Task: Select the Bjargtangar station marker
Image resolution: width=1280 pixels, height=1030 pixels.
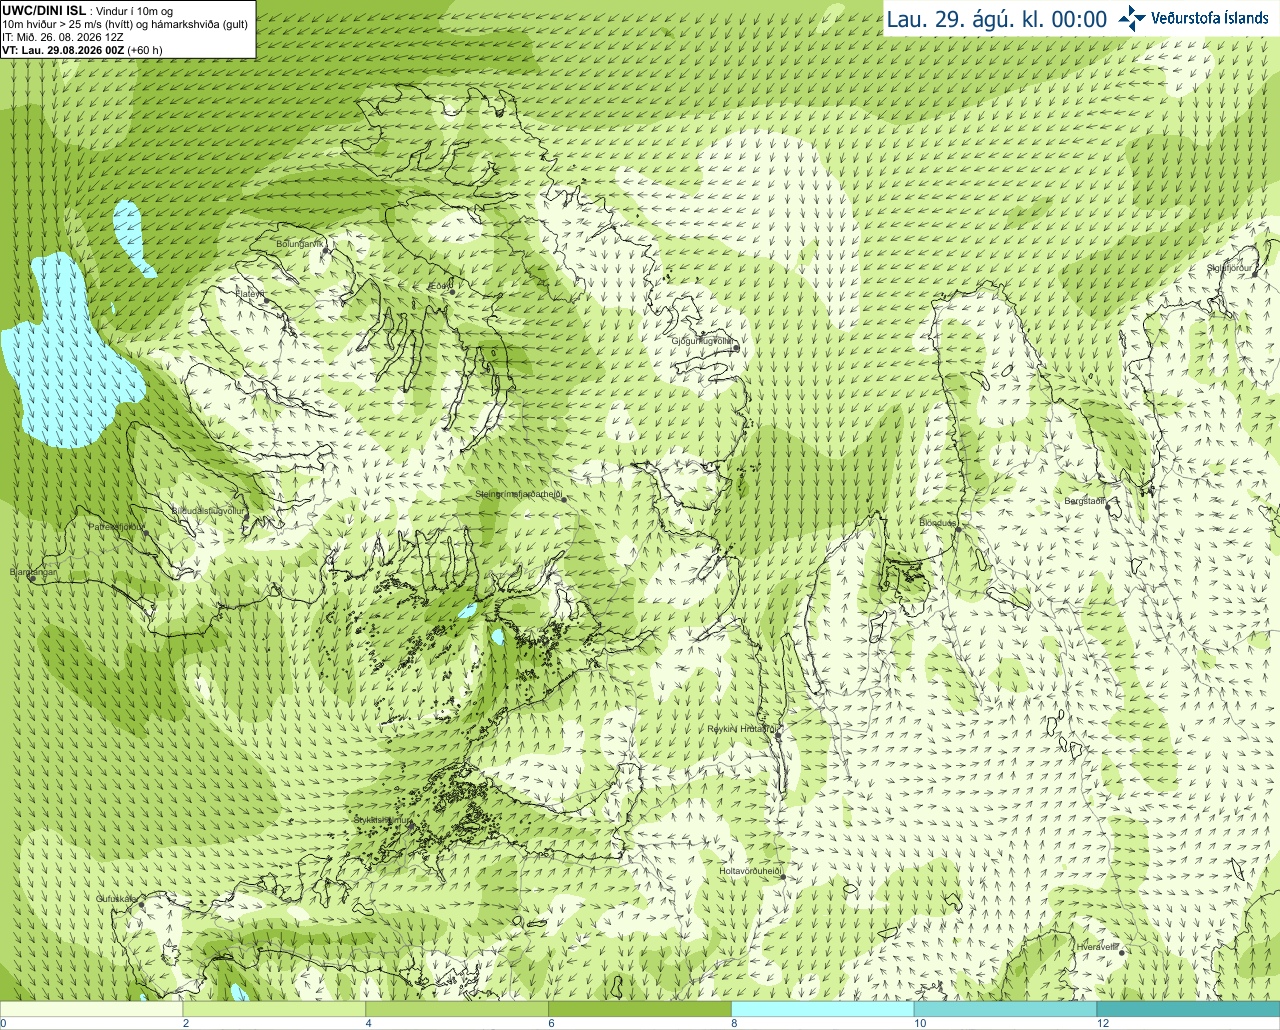Action: pos(32,579)
